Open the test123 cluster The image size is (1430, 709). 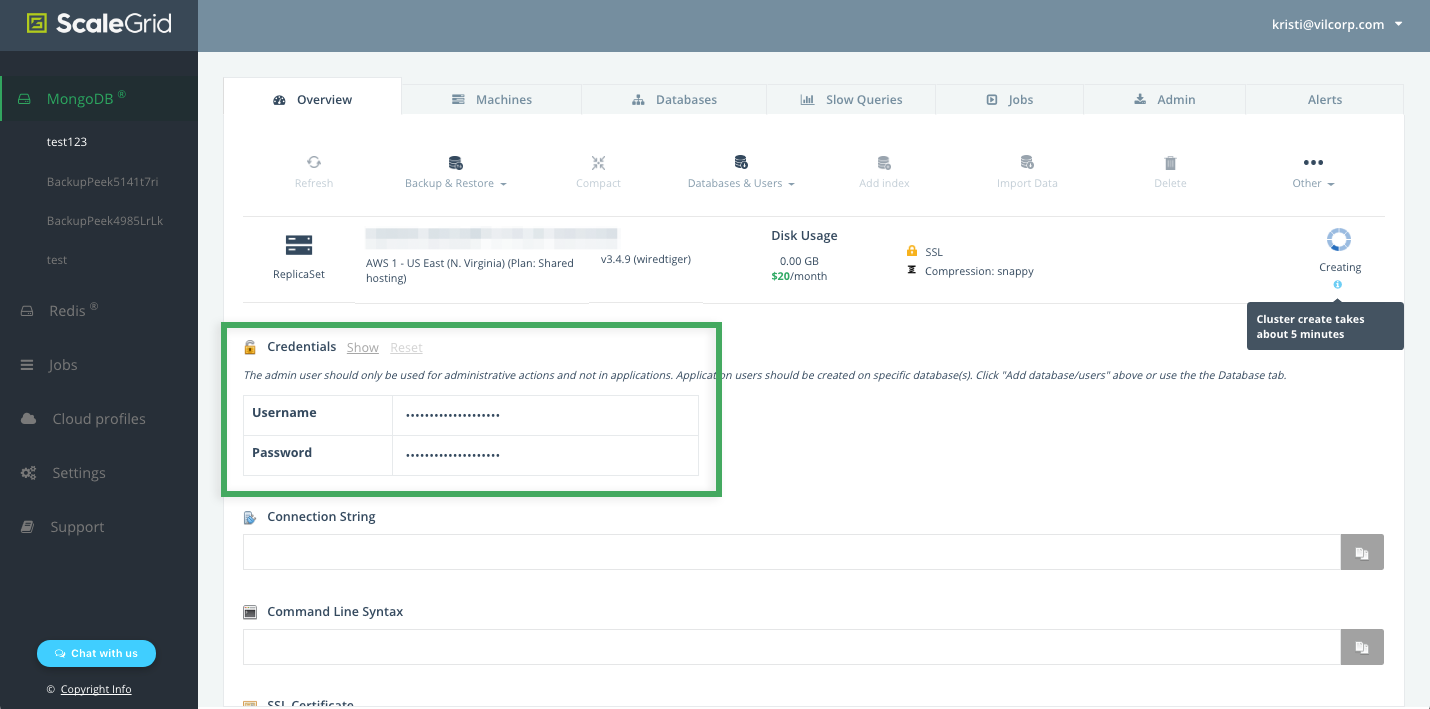[x=67, y=142]
